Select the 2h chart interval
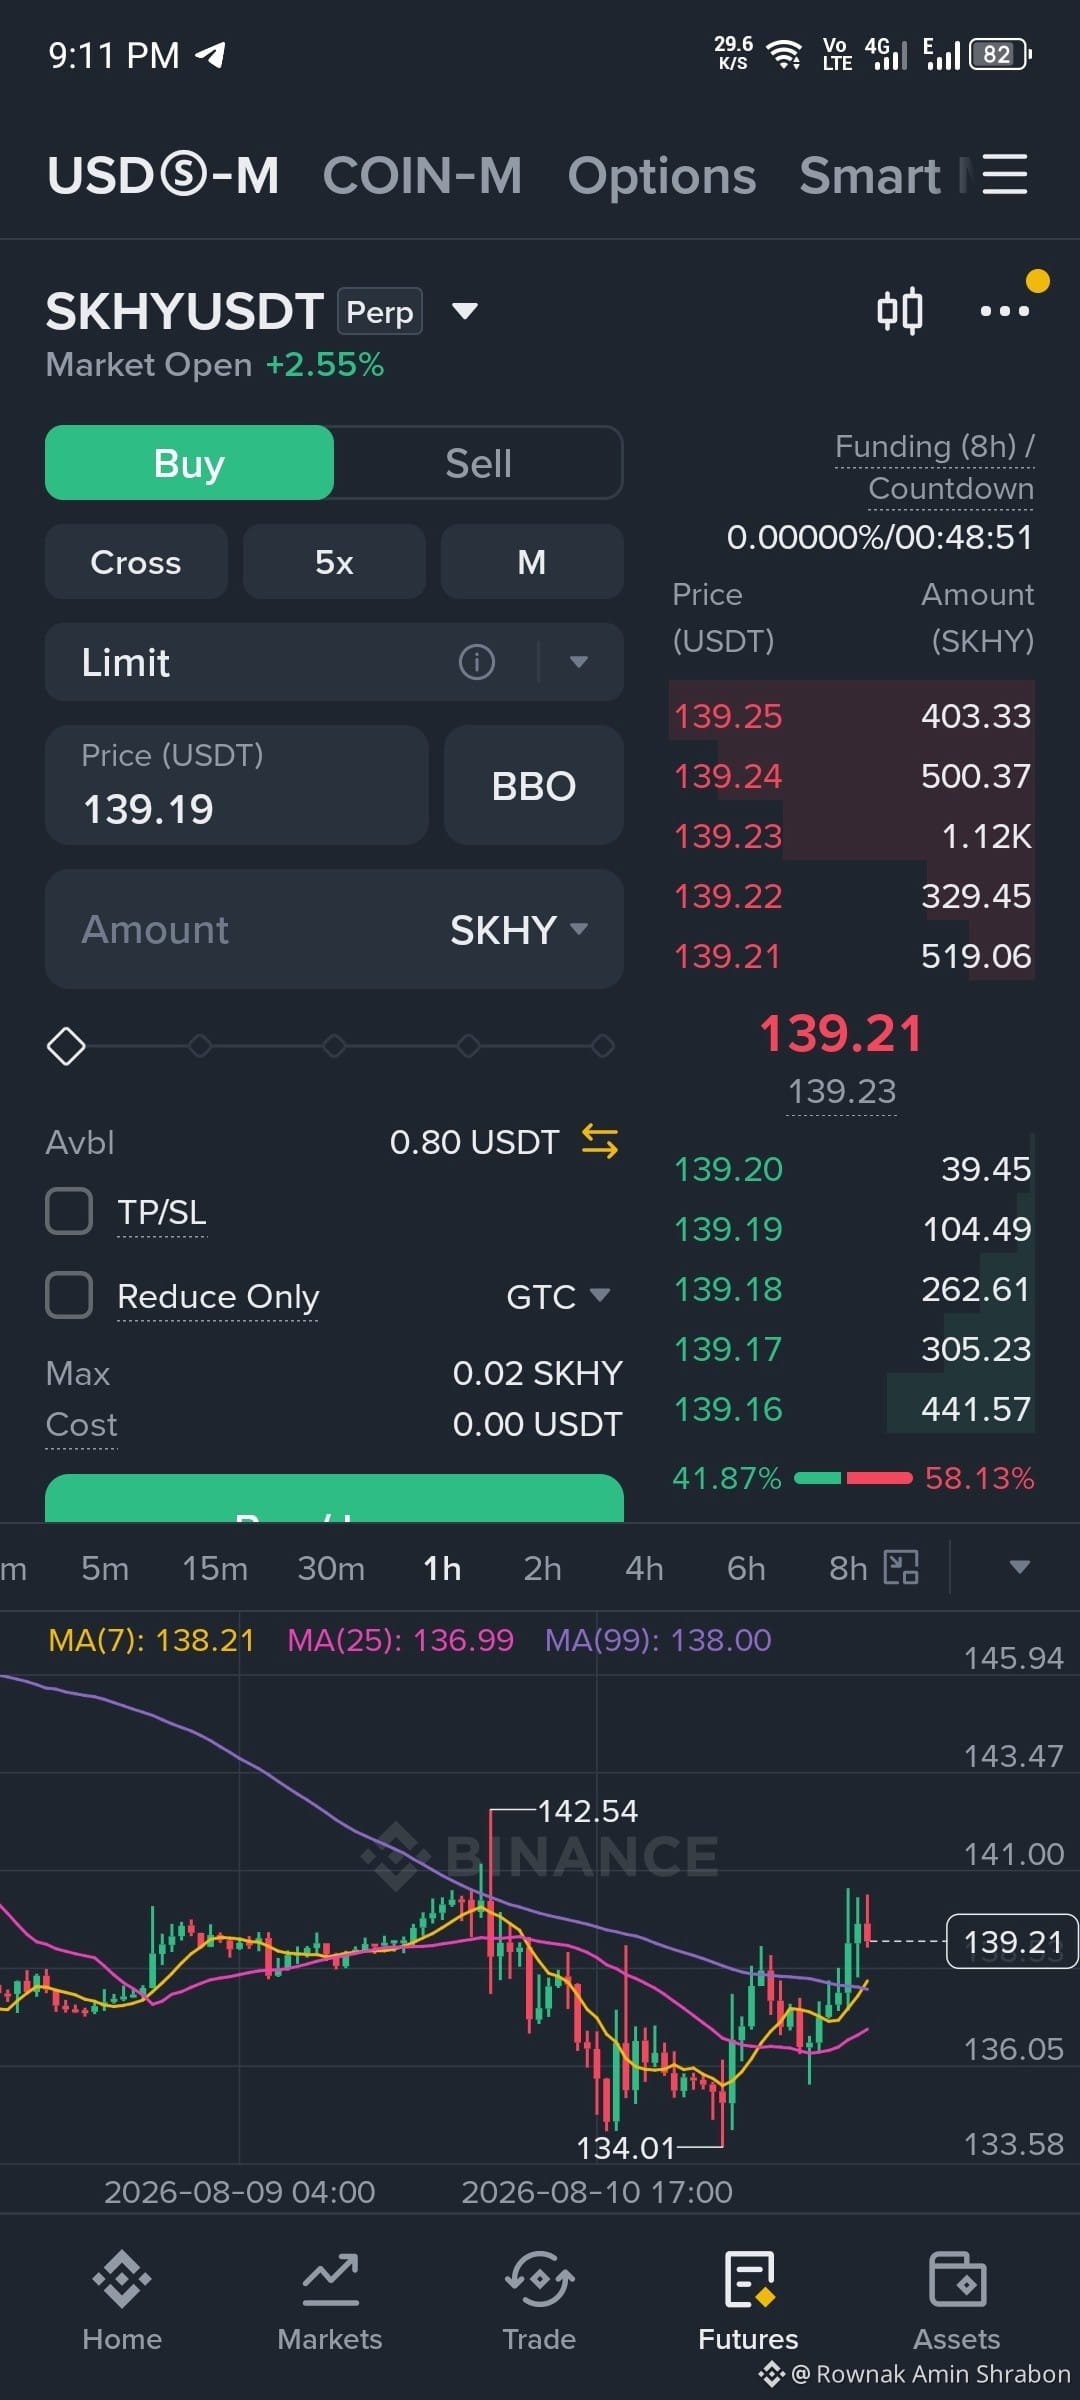 pyautogui.click(x=542, y=1568)
